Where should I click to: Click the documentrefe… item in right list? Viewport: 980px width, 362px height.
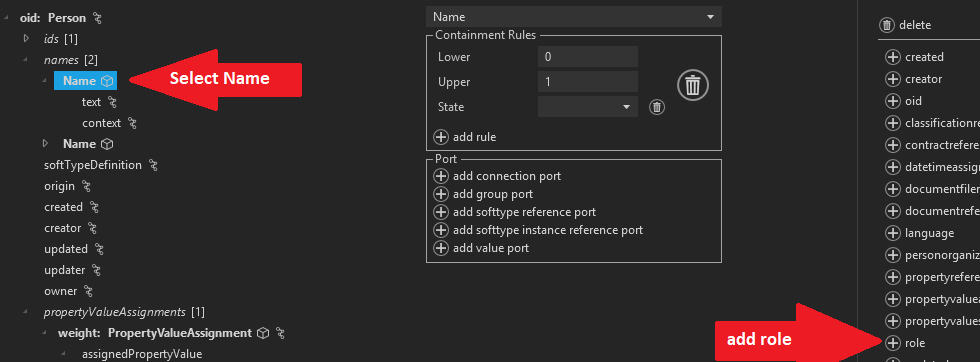coord(942,211)
